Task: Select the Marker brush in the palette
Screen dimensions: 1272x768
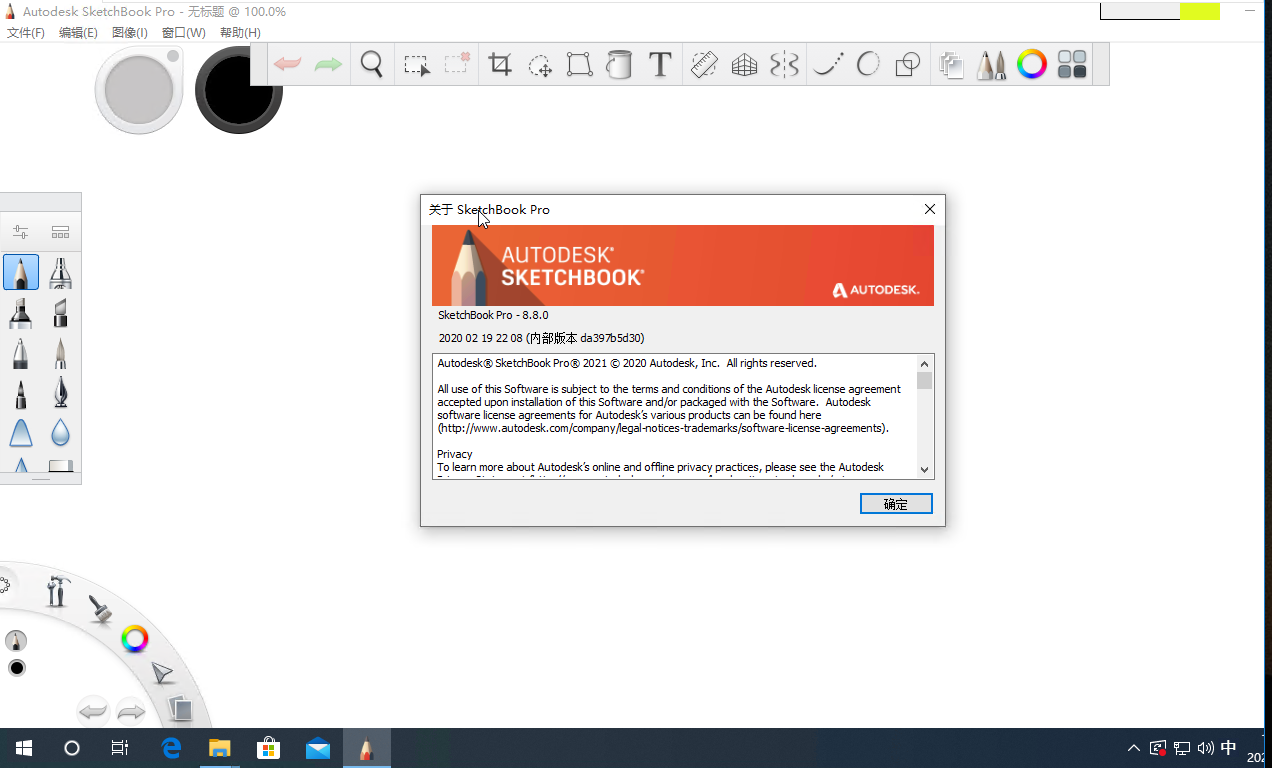Action: click(x=20, y=312)
